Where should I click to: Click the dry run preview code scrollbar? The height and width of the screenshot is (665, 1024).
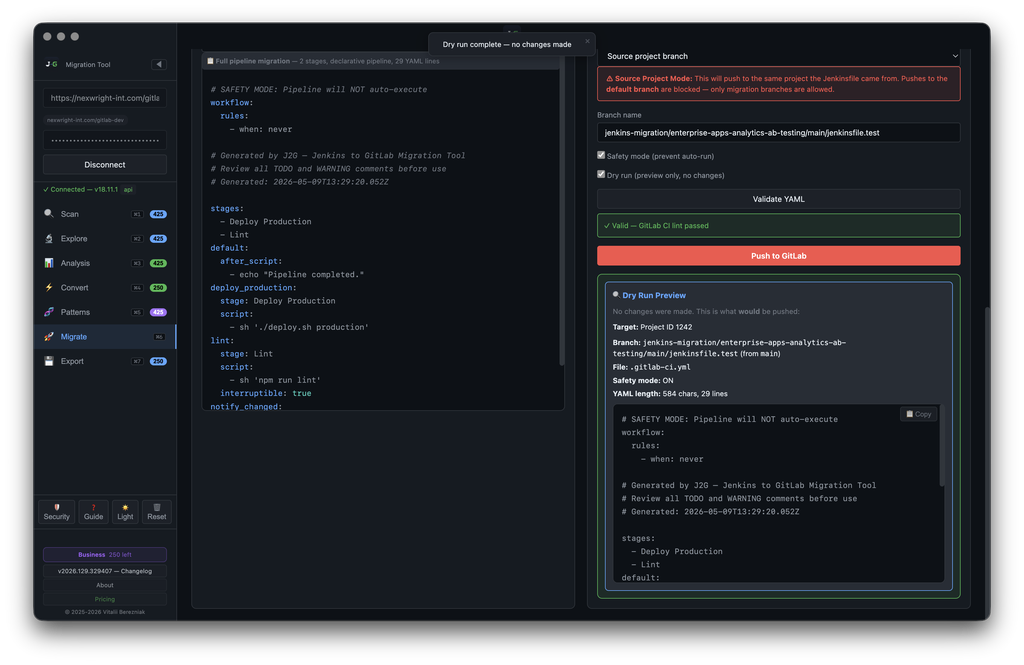click(x=941, y=446)
